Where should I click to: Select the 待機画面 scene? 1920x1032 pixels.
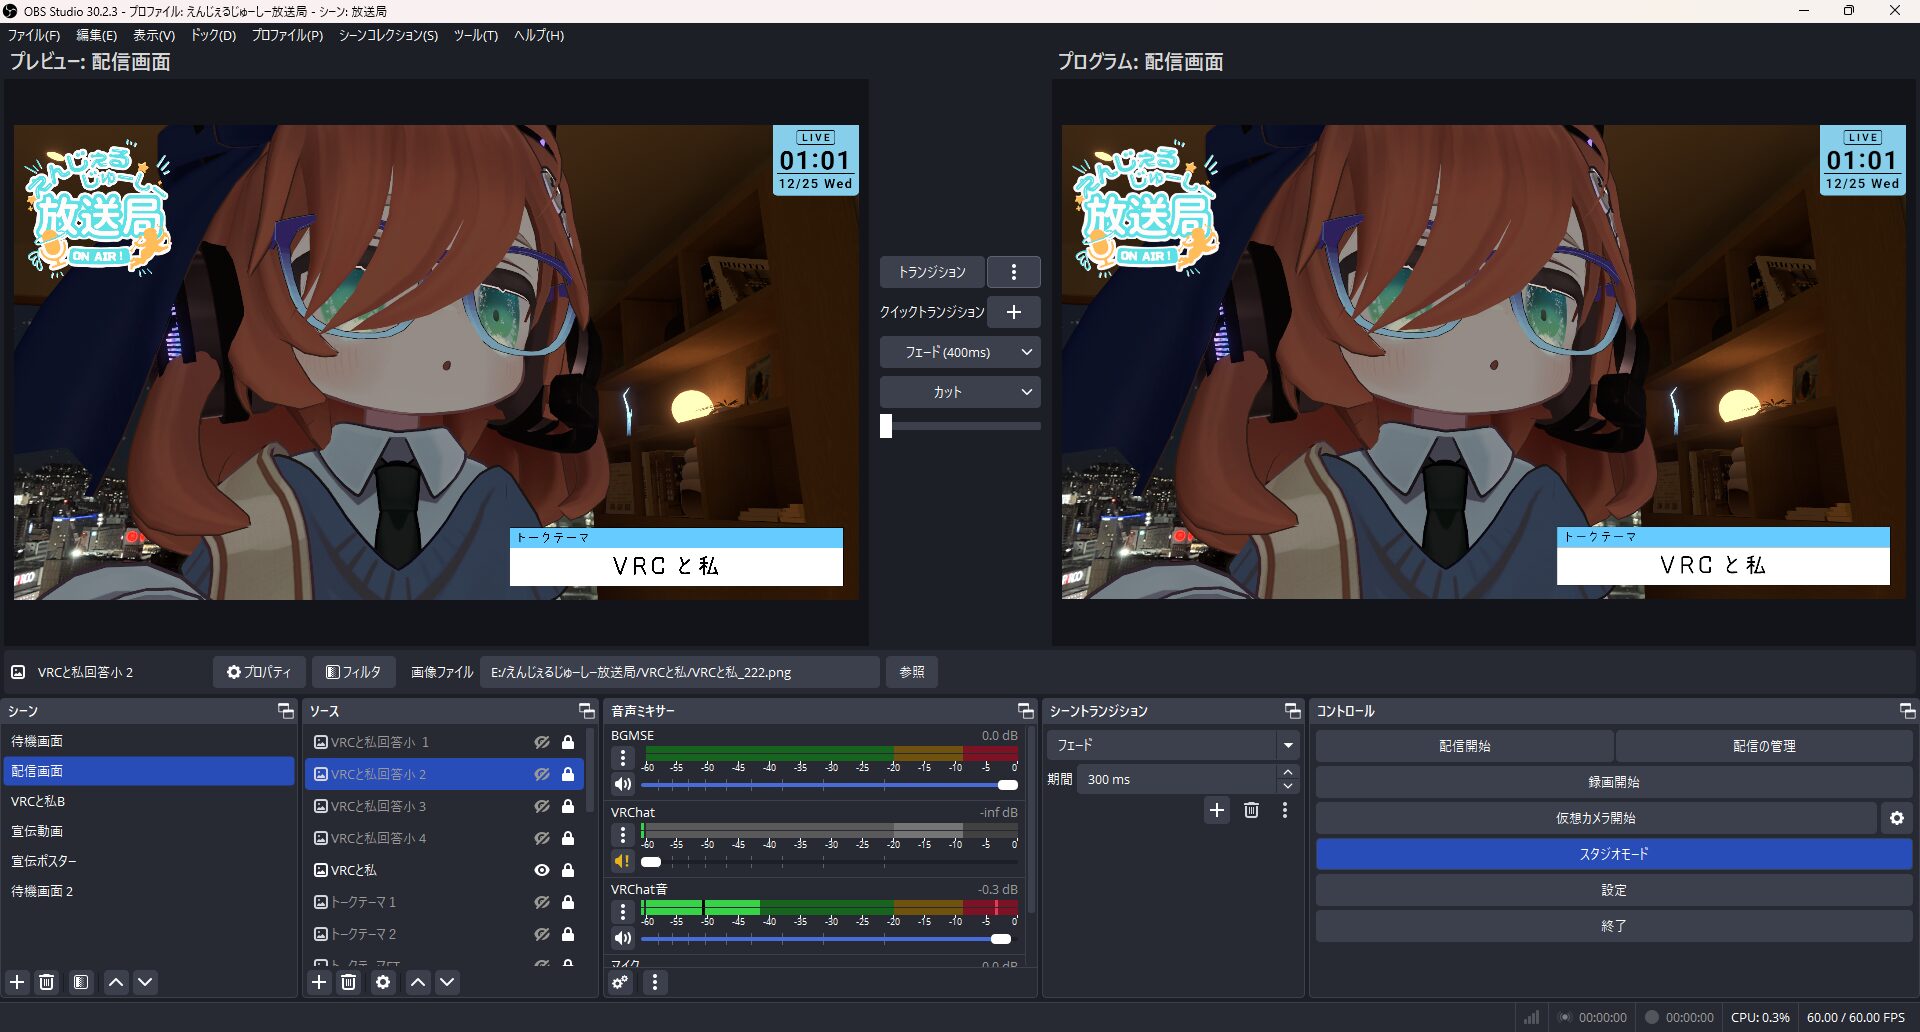click(x=148, y=741)
